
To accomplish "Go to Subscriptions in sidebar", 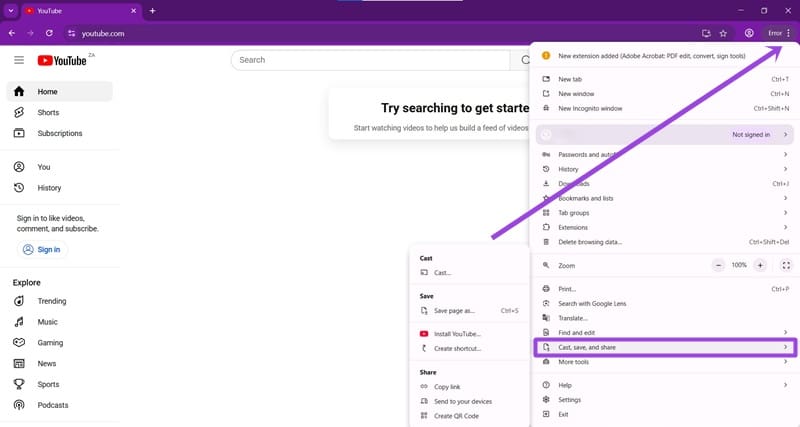I will point(60,133).
